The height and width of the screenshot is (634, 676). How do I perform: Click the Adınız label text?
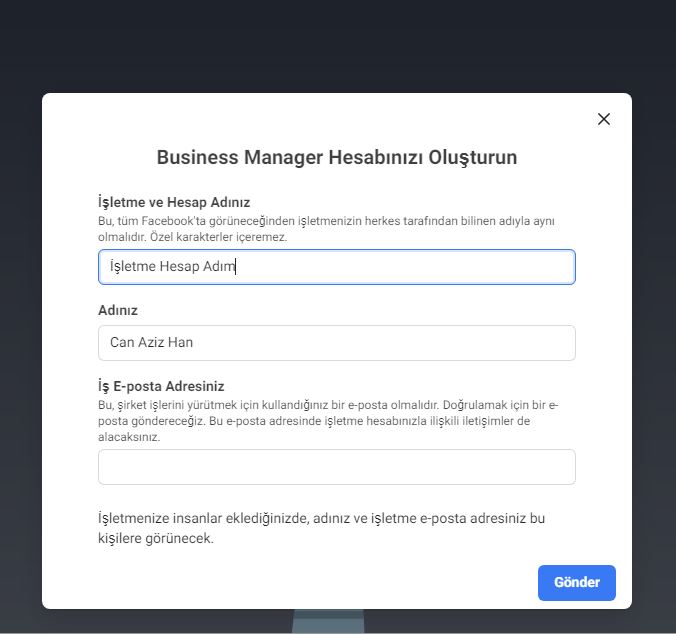point(118,310)
